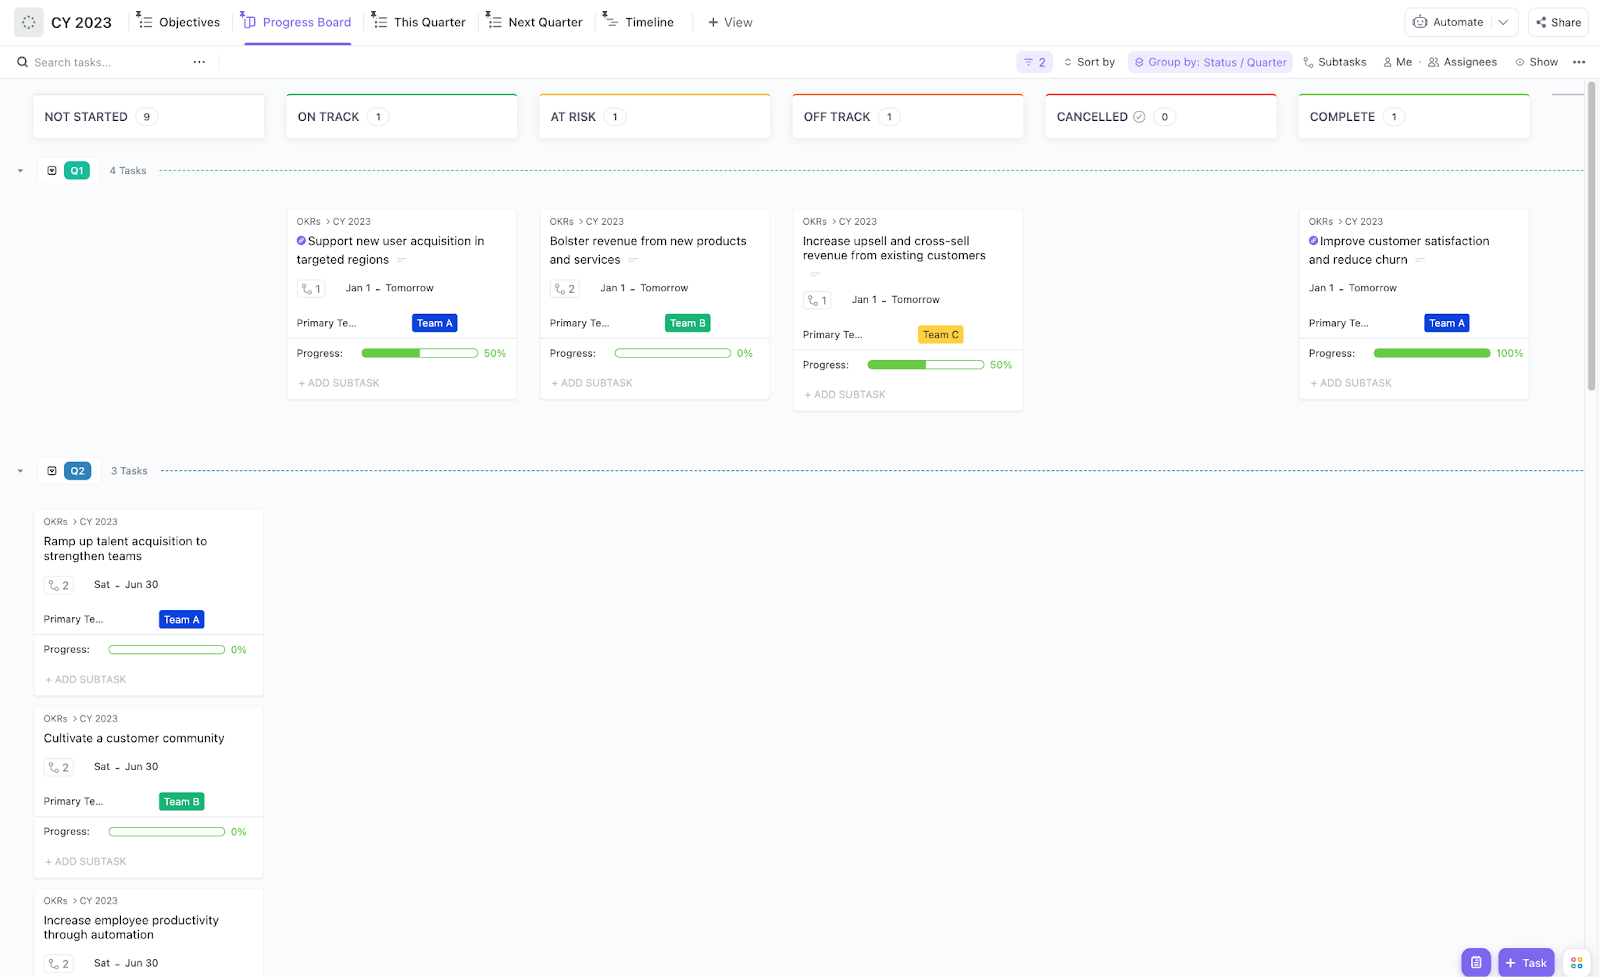Open the notepad icon at bottom right
Viewport: 1600px width, 977px height.
point(1475,962)
